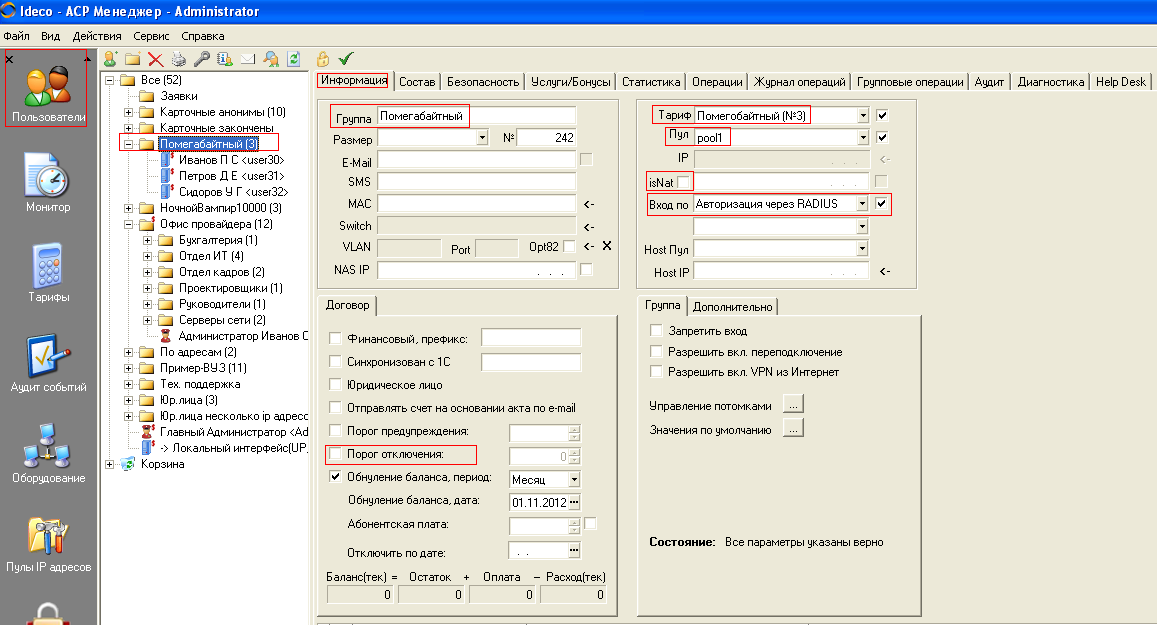Image resolution: width=1157 pixels, height=625 pixels.
Task: Click the Управление потомками ellipsis button
Action: 792,406
